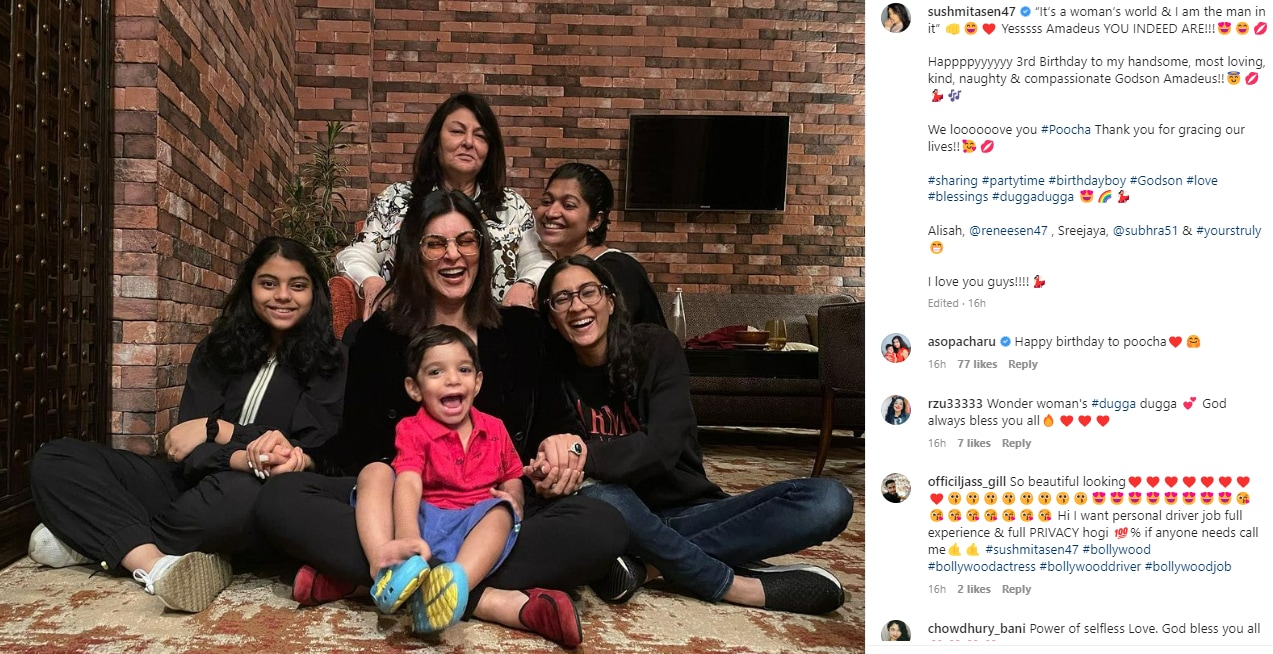Open the #bollywooddriver hashtag
Viewport: 1273px width, 654px height.
point(1090,567)
